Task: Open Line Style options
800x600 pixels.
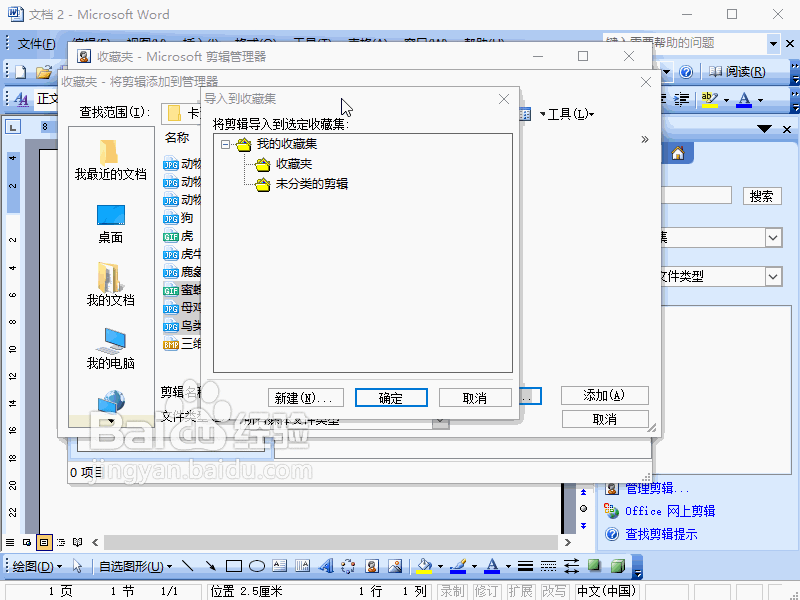Action: click(525, 566)
